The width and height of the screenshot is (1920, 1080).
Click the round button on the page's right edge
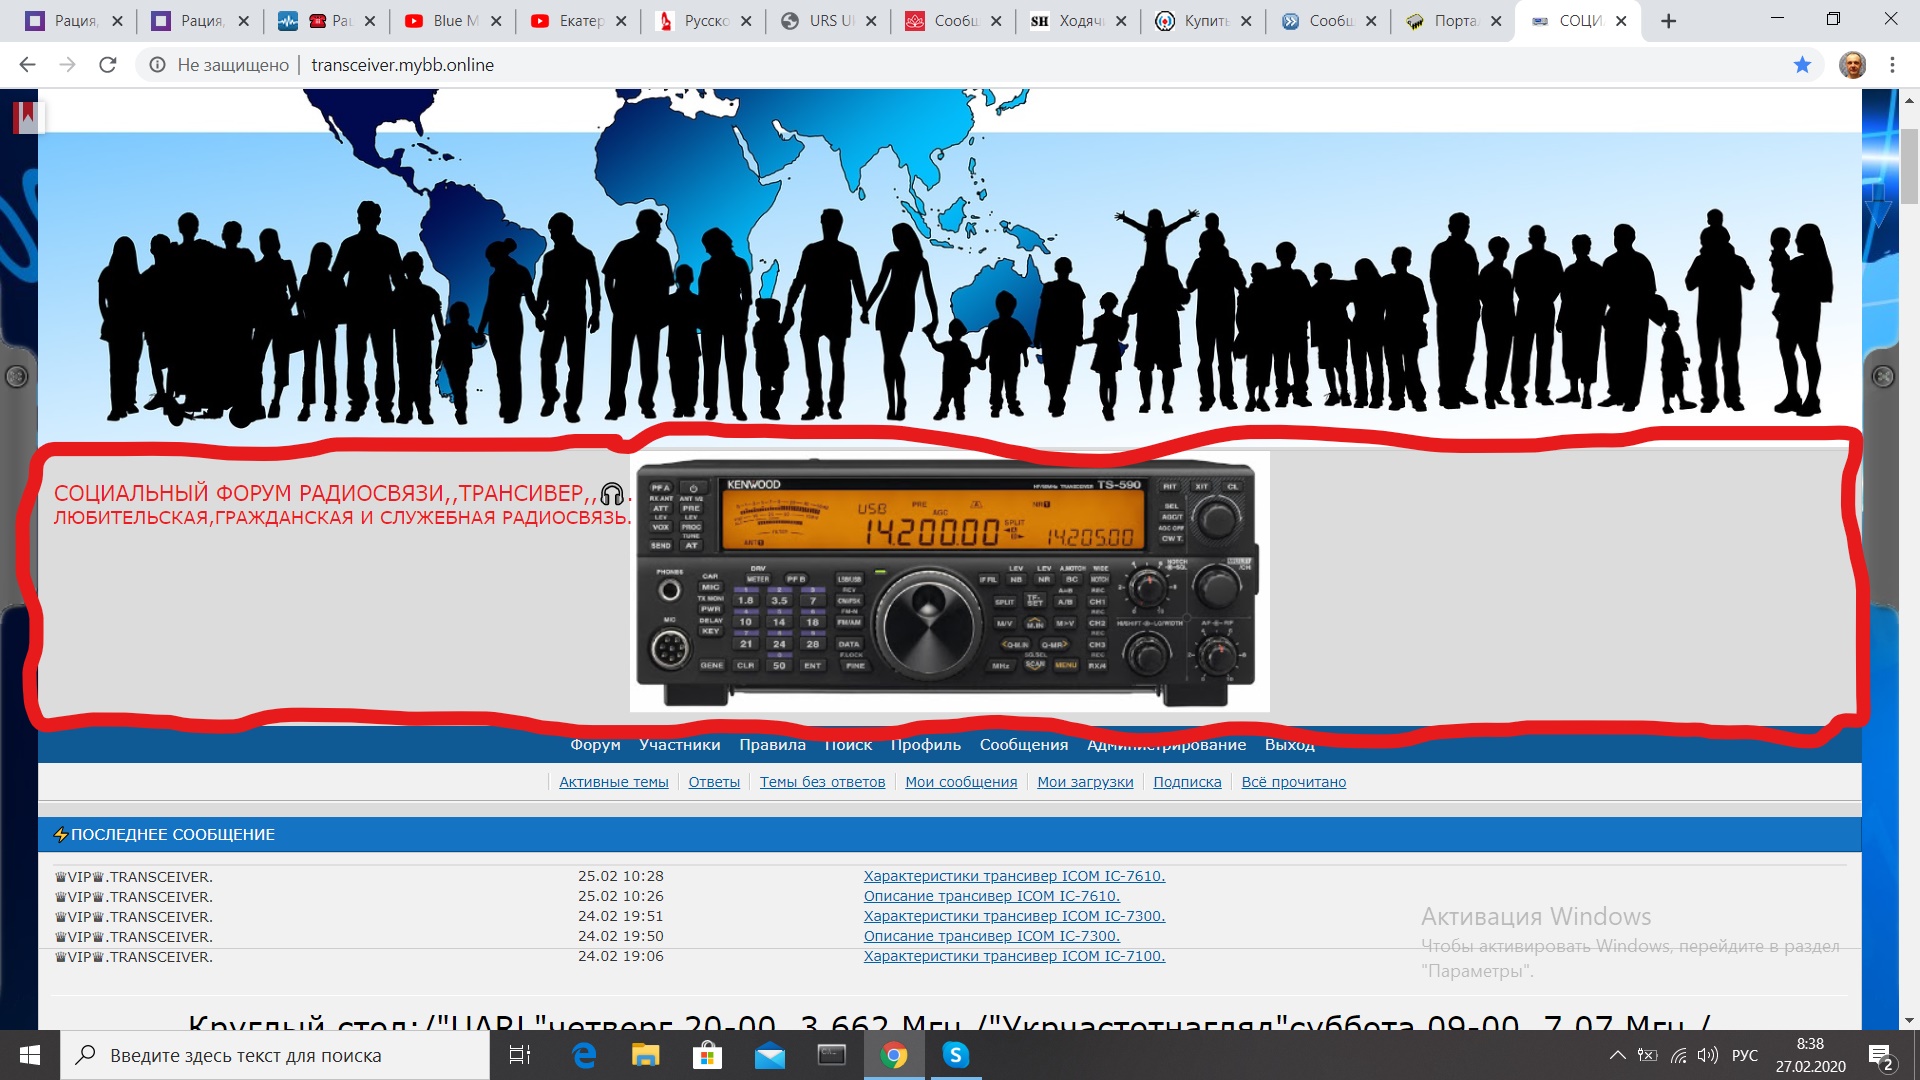tap(1883, 377)
